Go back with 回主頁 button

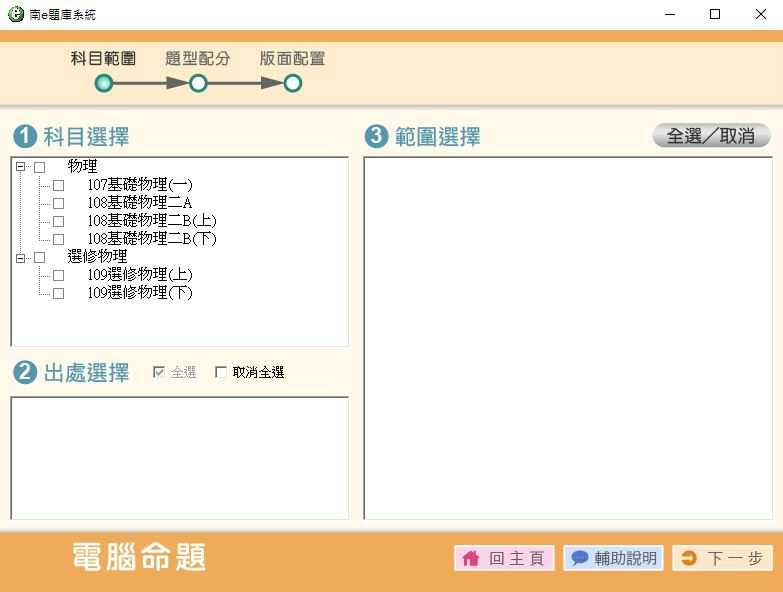[504, 558]
